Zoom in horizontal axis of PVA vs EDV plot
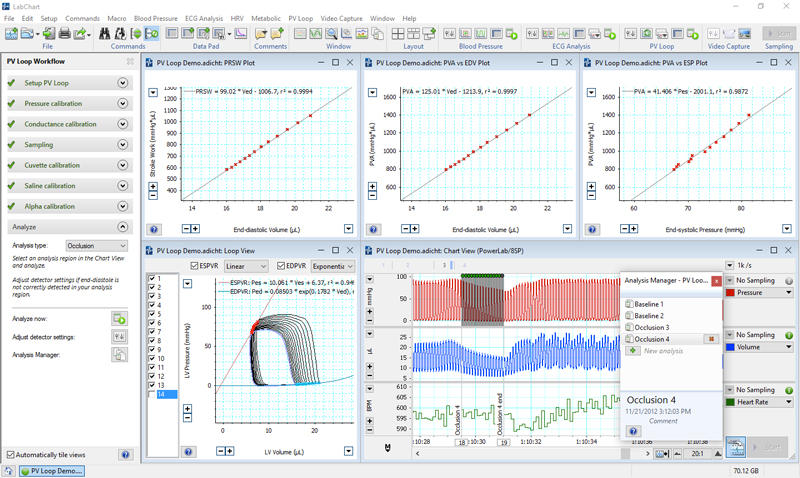 (x=413, y=229)
